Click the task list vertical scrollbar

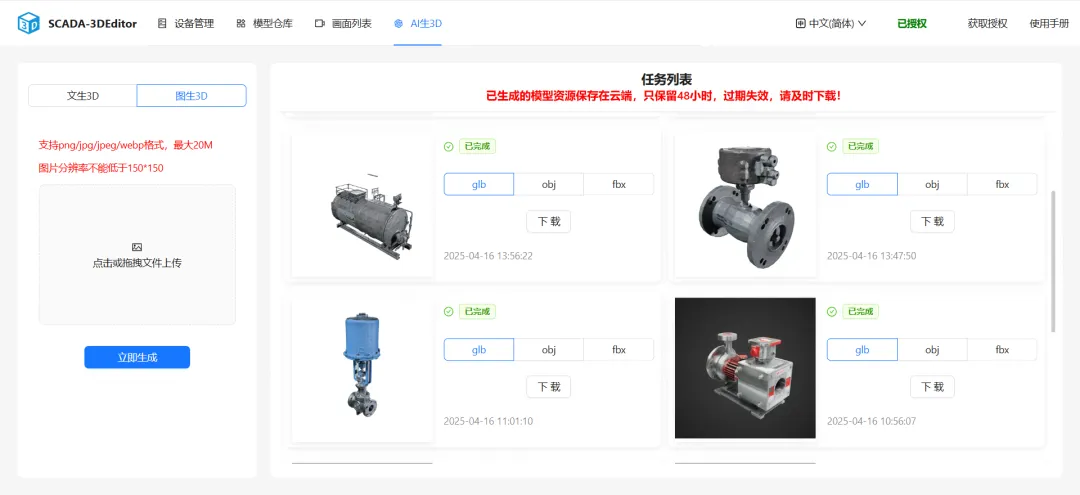tap(1052, 262)
